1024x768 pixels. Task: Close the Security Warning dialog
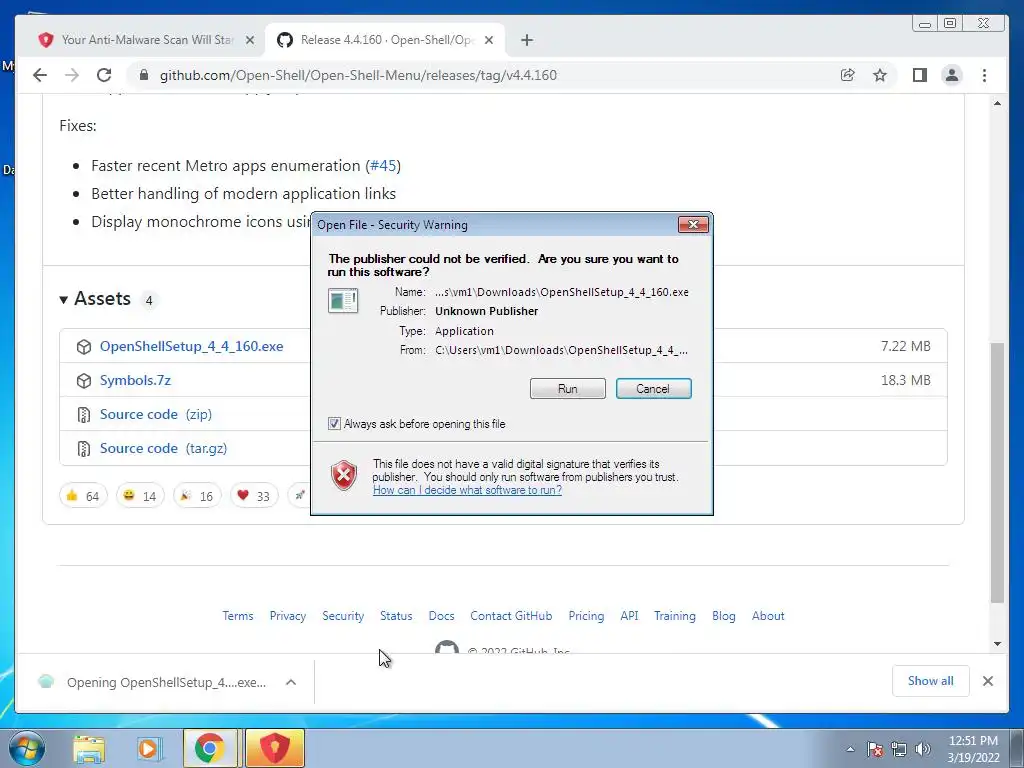[693, 225]
